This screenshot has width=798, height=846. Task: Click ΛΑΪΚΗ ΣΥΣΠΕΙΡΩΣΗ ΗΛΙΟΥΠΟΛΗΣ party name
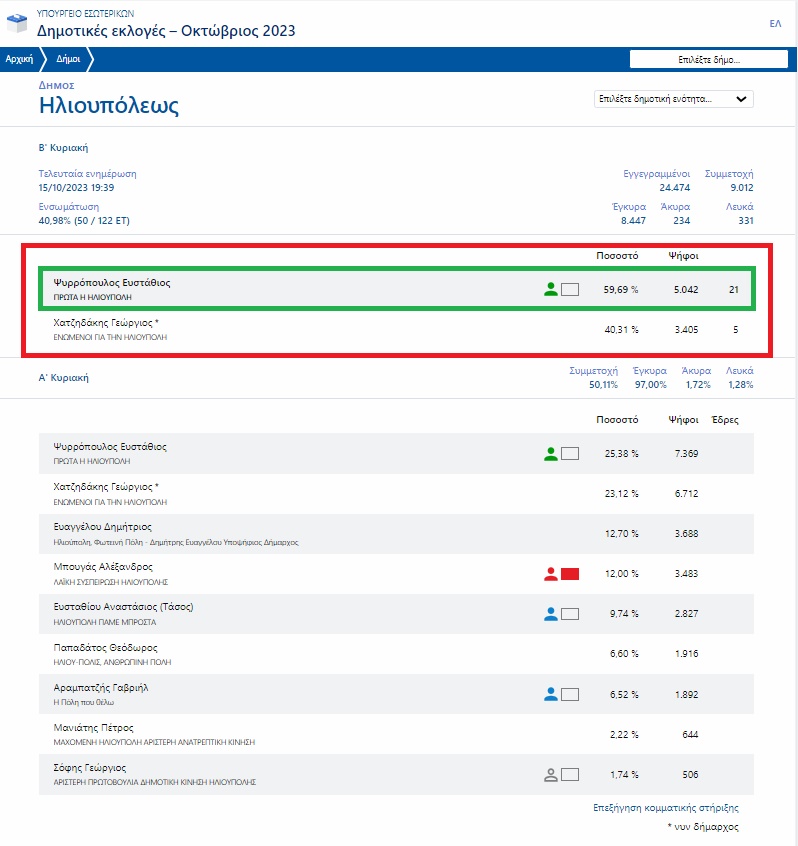click(x=111, y=582)
